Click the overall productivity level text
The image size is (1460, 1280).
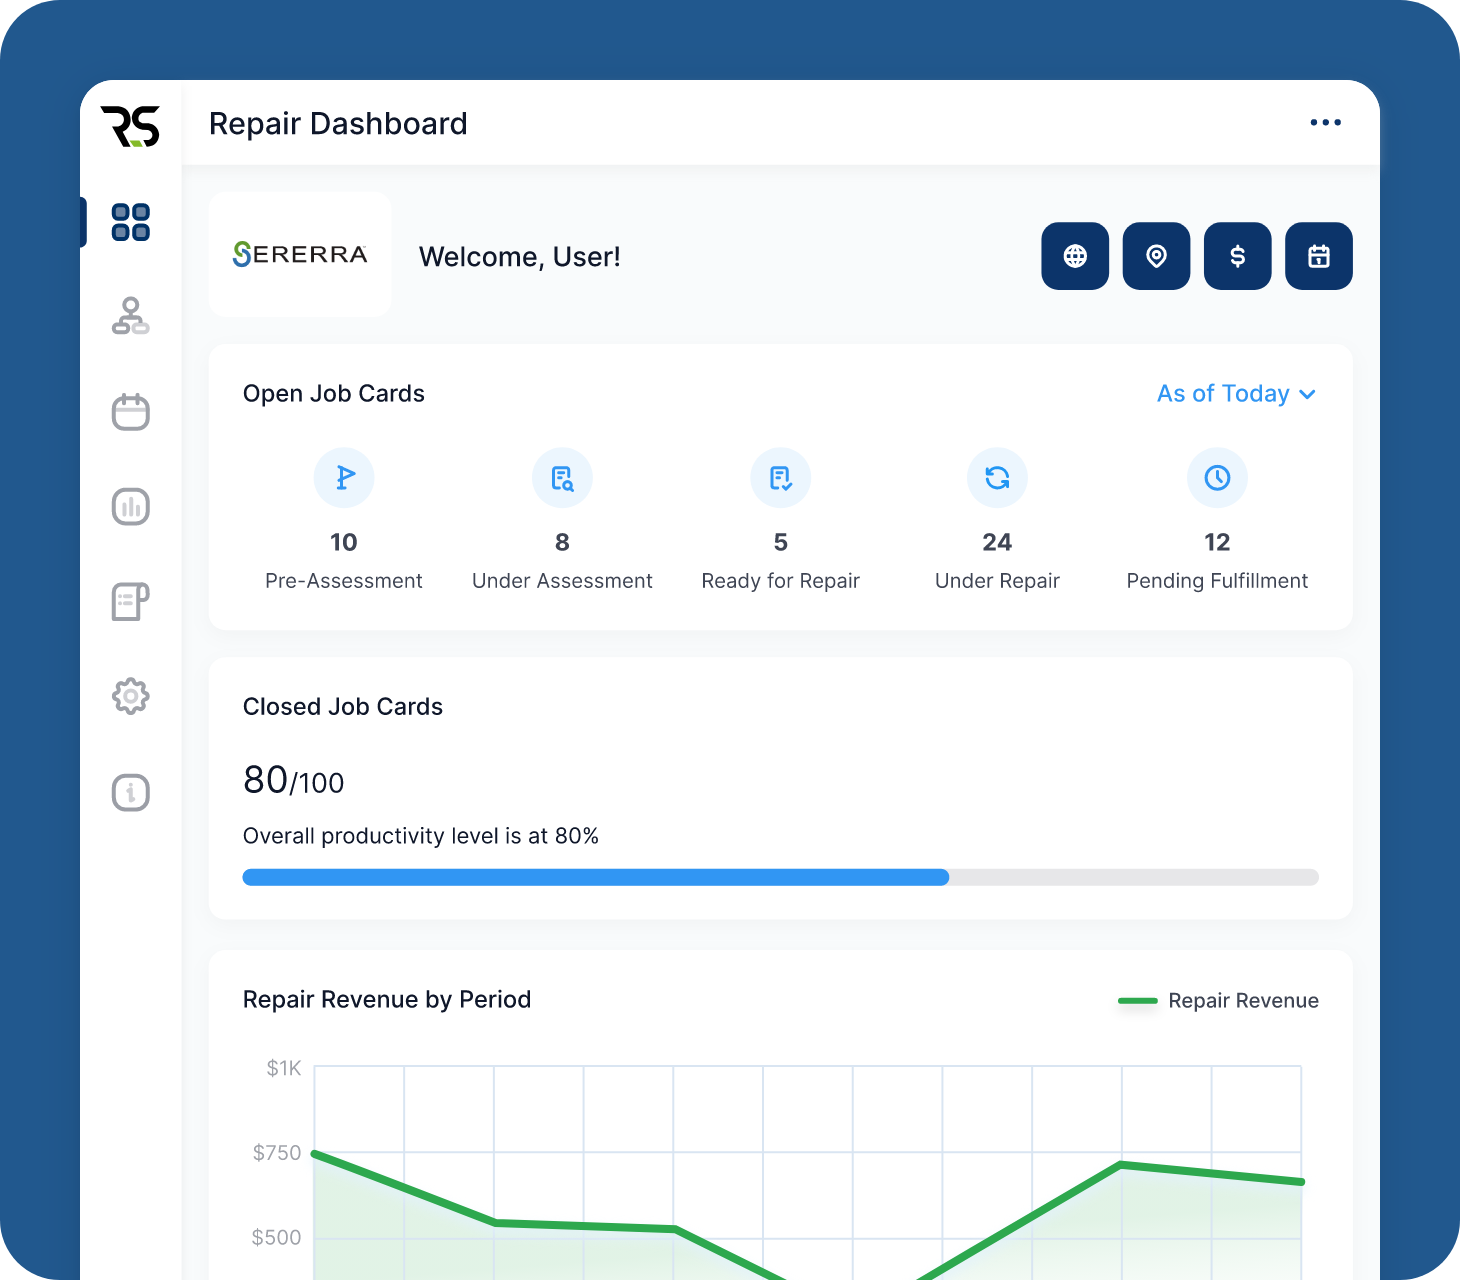421,836
